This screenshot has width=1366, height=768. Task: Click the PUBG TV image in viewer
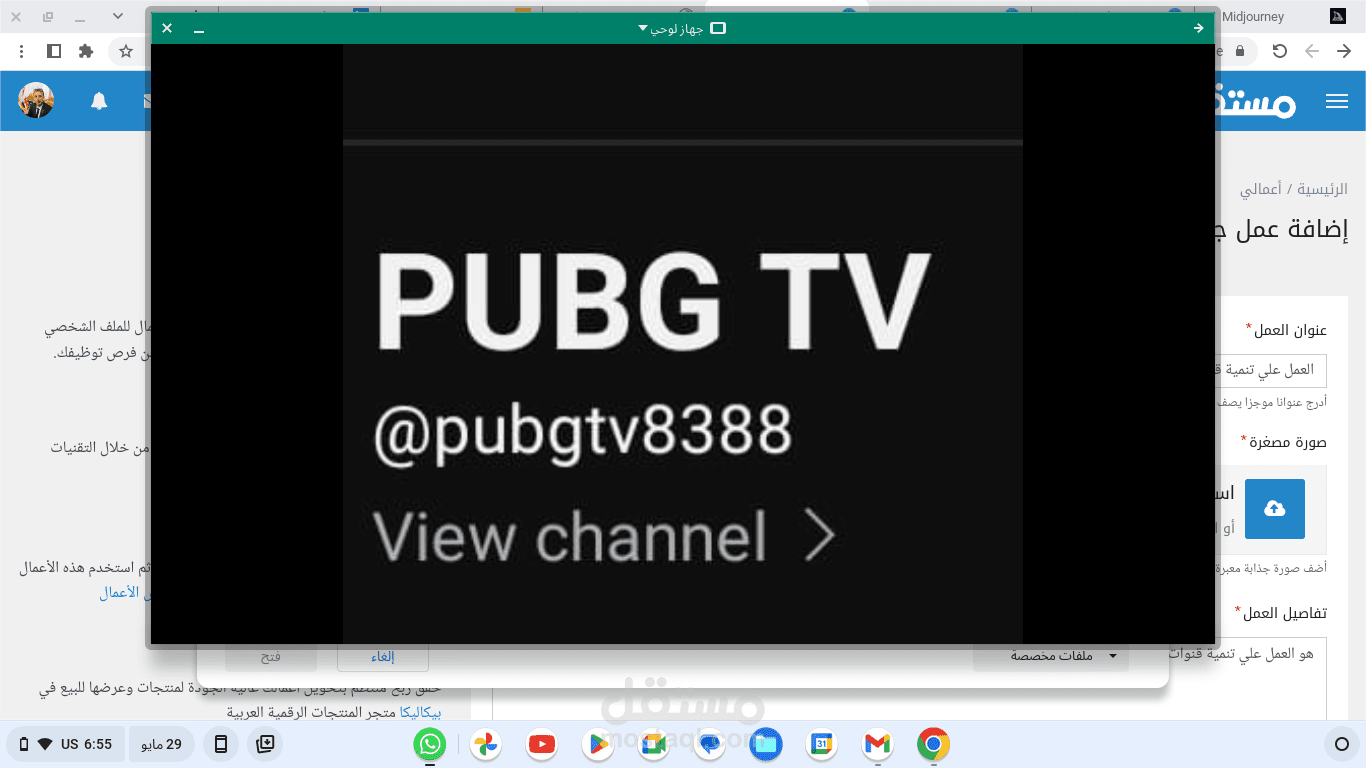[x=683, y=344]
